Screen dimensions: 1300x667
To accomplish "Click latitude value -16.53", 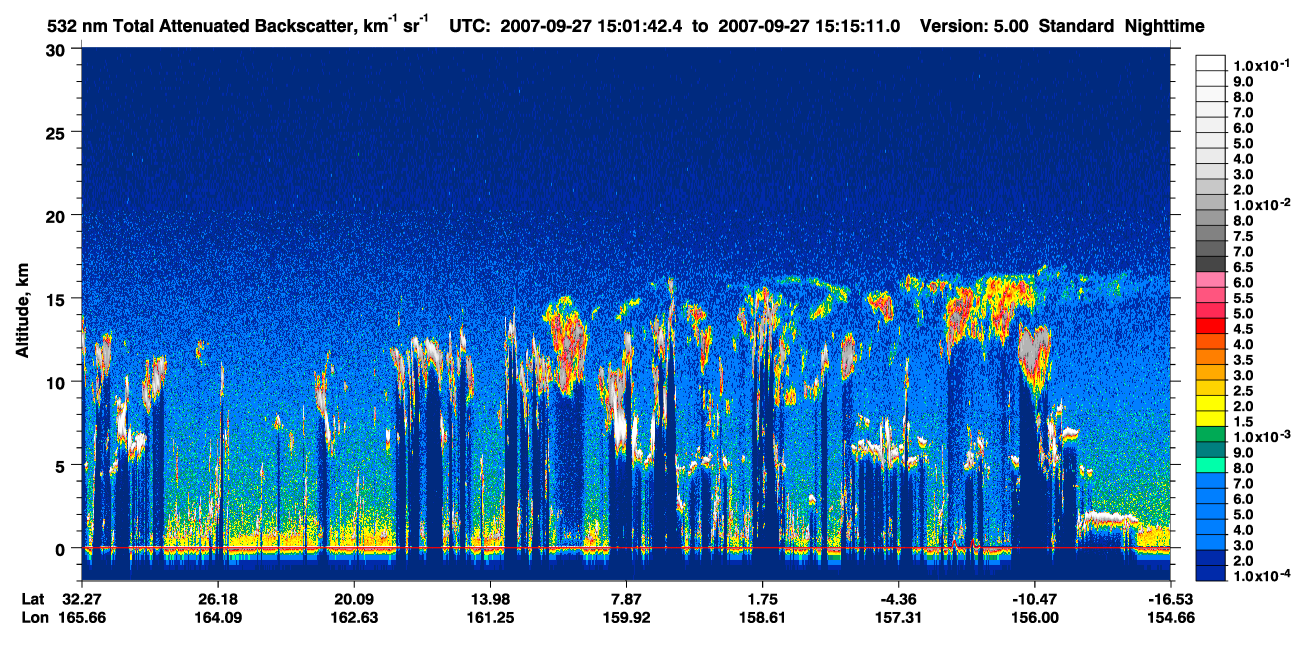I will 1170,598.
